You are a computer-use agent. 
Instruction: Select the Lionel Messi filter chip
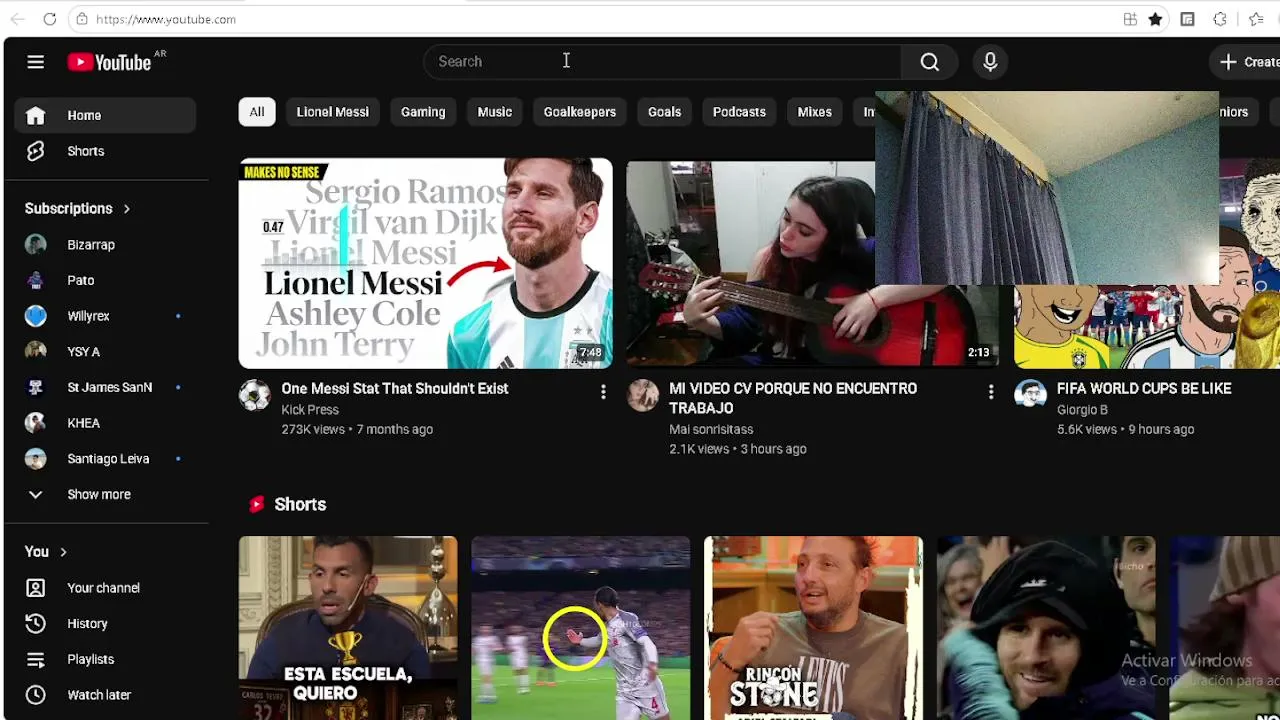point(333,112)
